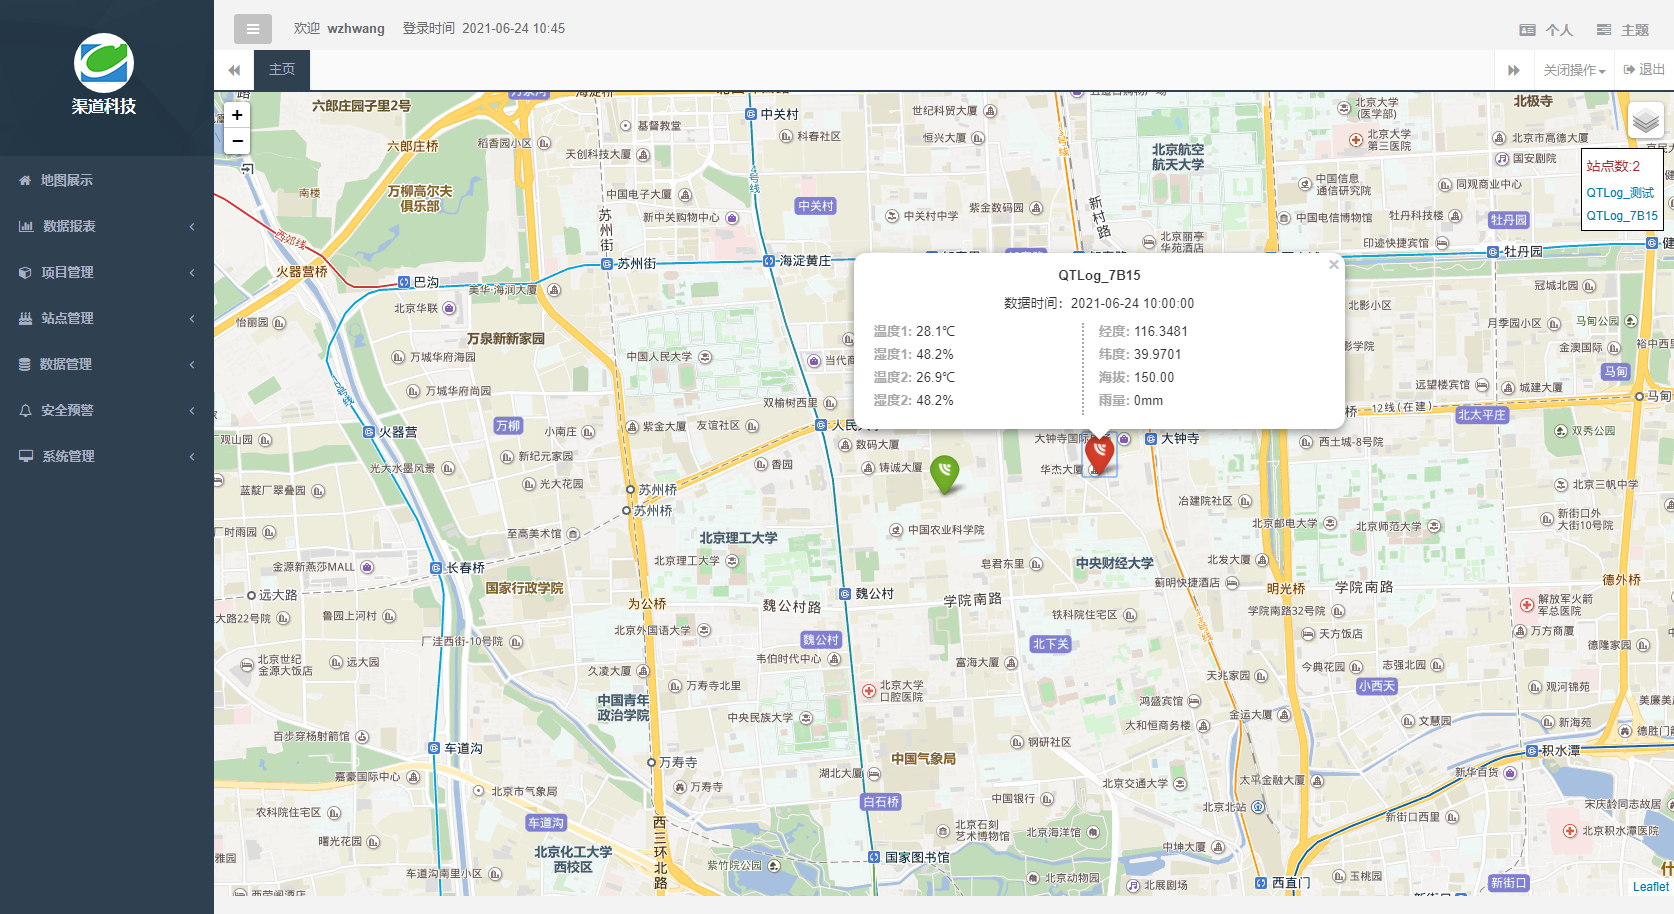The width and height of the screenshot is (1674, 914).
Task: Open the 个人 profile menu
Action: [1546, 30]
